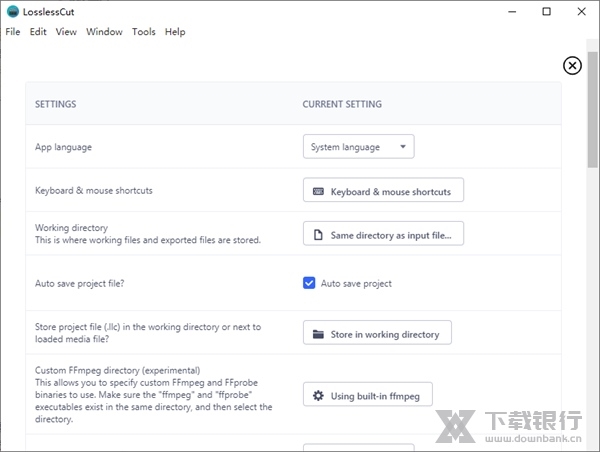The width and height of the screenshot is (600, 452).
Task: Open the App language dropdown
Action: [357, 147]
